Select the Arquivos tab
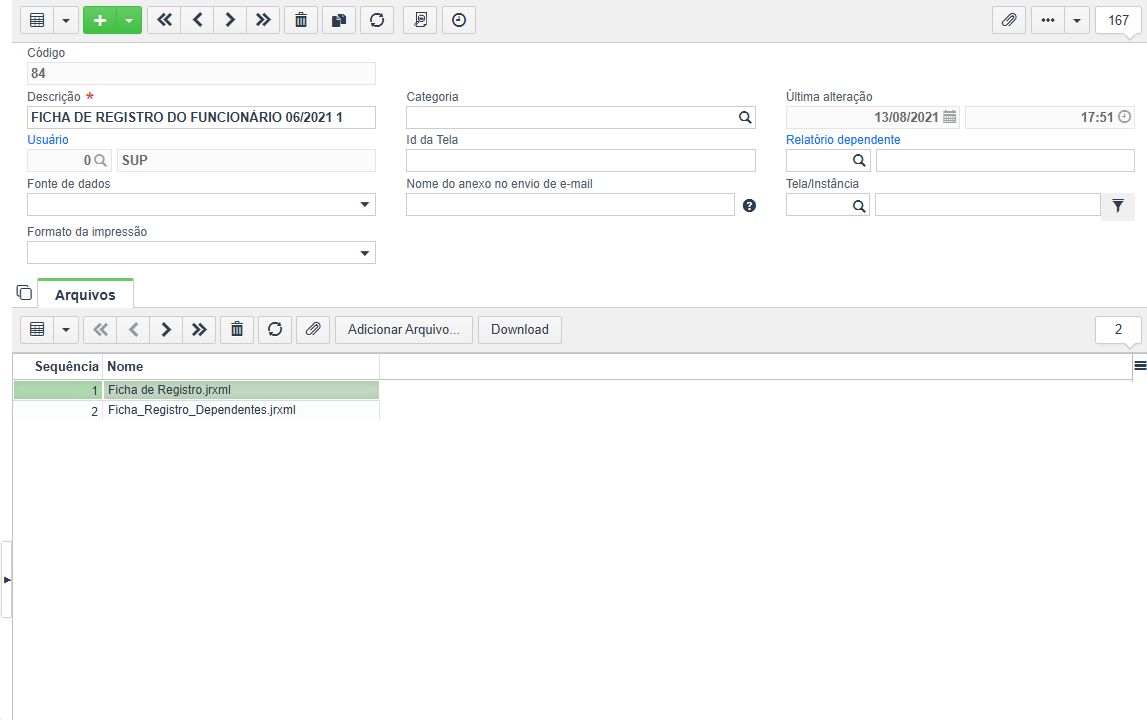The height and width of the screenshot is (720, 1147). coord(85,294)
